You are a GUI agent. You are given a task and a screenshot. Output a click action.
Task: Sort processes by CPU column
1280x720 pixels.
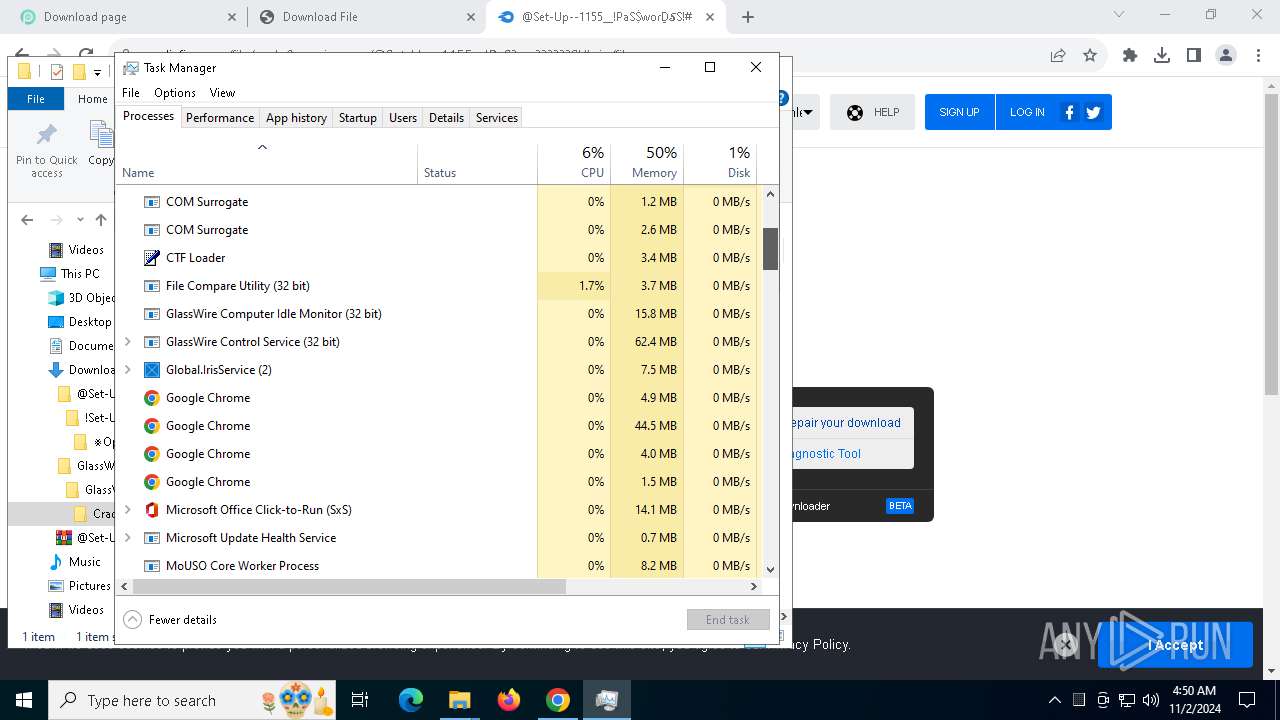pyautogui.click(x=574, y=163)
